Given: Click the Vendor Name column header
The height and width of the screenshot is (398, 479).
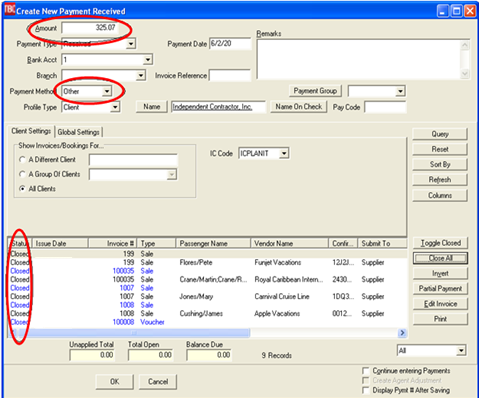Looking at the screenshot, I should pyautogui.click(x=289, y=244).
